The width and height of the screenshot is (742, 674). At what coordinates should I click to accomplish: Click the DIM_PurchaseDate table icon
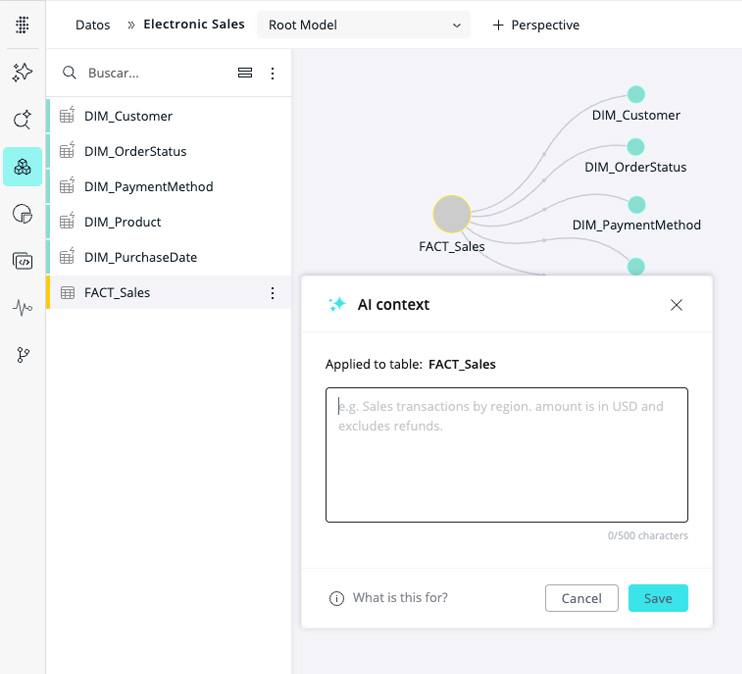click(x=67, y=256)
